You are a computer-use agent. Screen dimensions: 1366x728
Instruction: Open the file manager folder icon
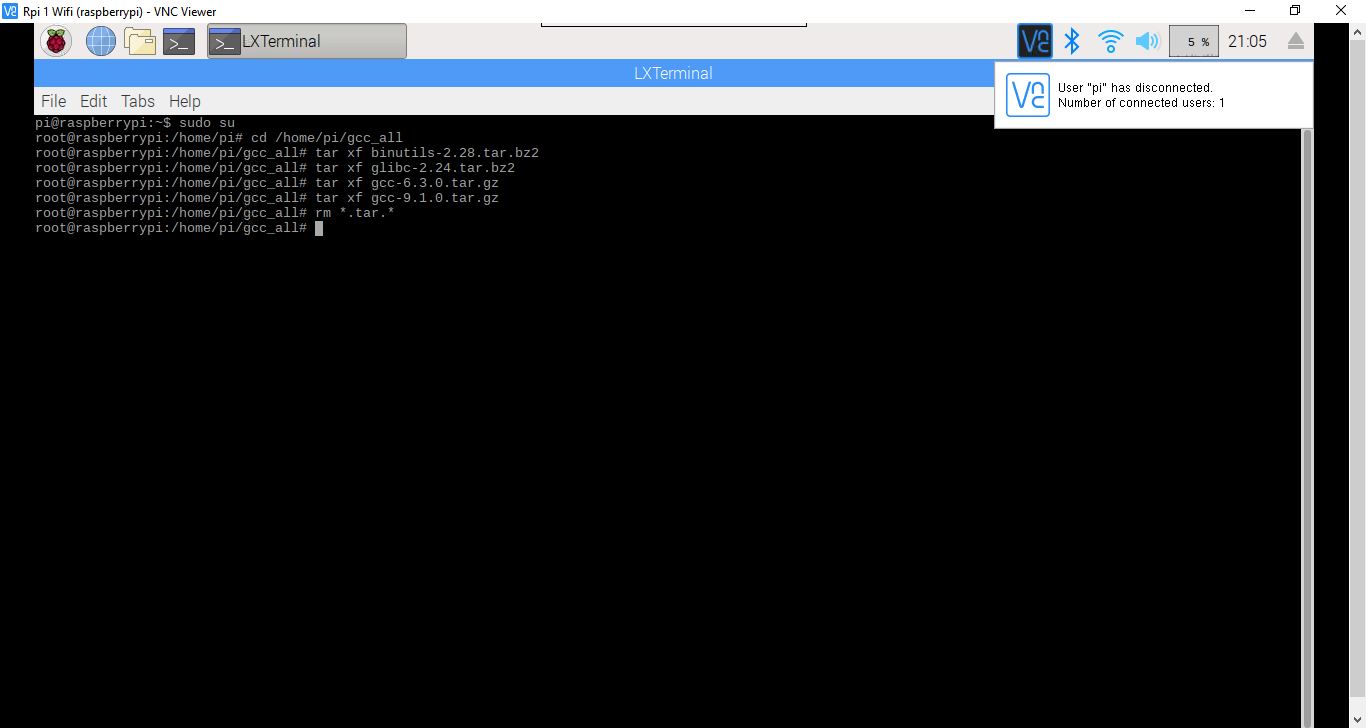click(x=140, y=41)
